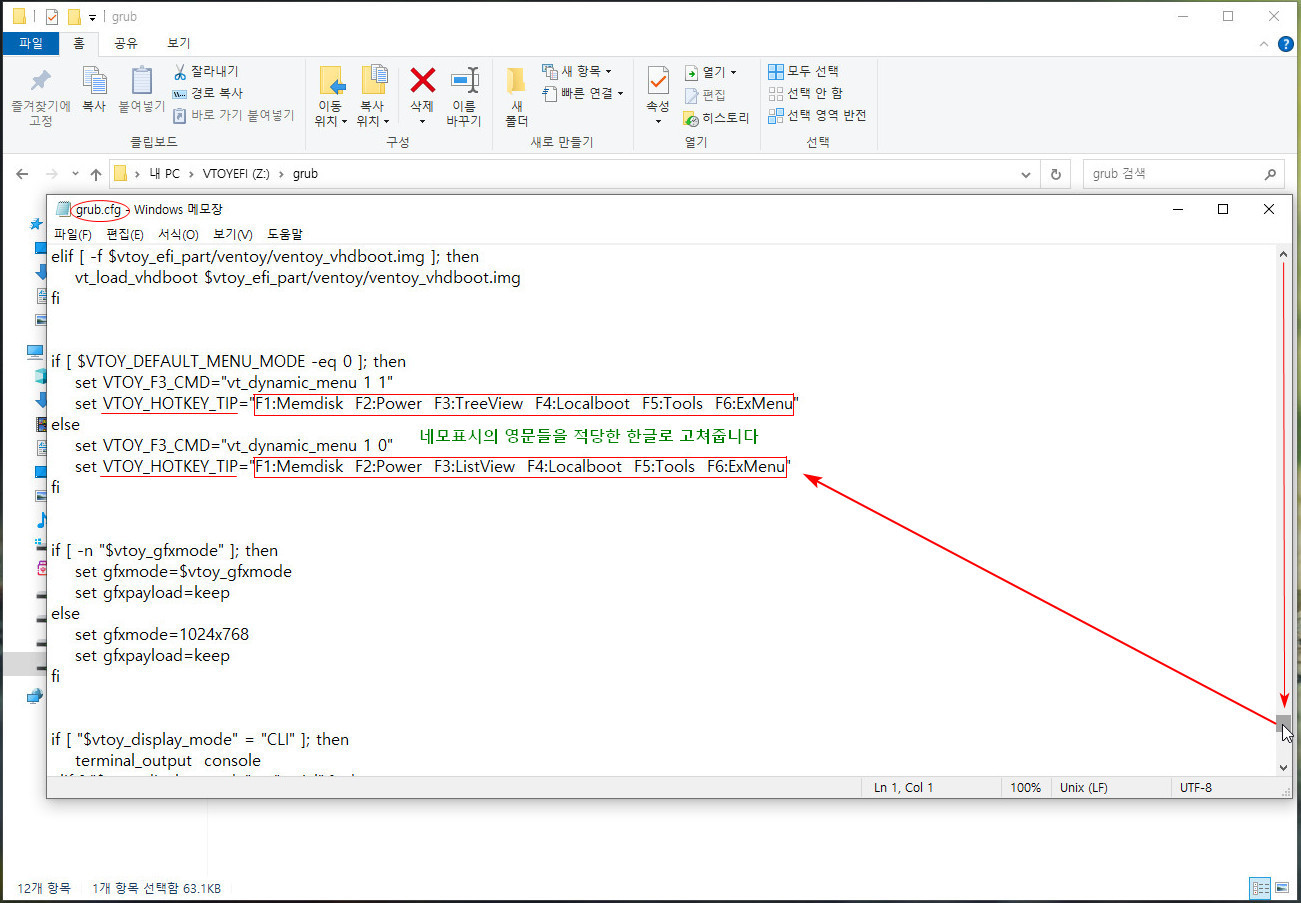Screen dimensions: 1301x903
Task: Click the '12개 항목' Explorer status text
Action: coord(43,888)
